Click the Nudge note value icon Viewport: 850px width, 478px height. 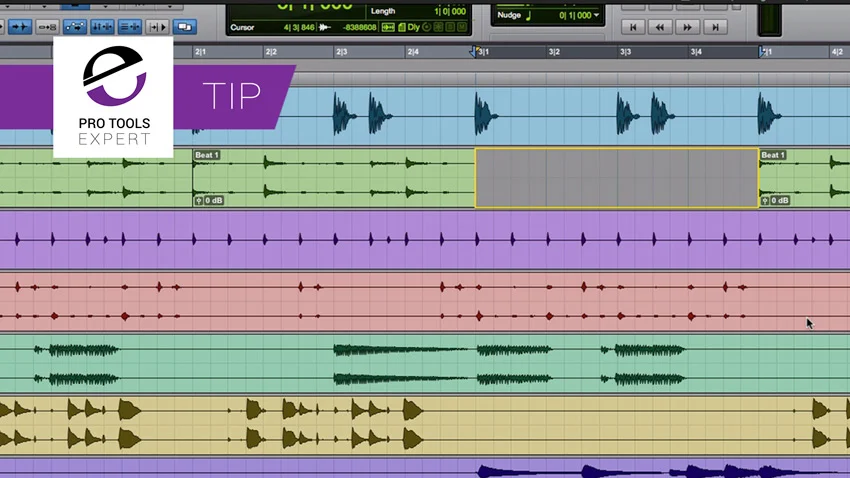coord(529,16)
